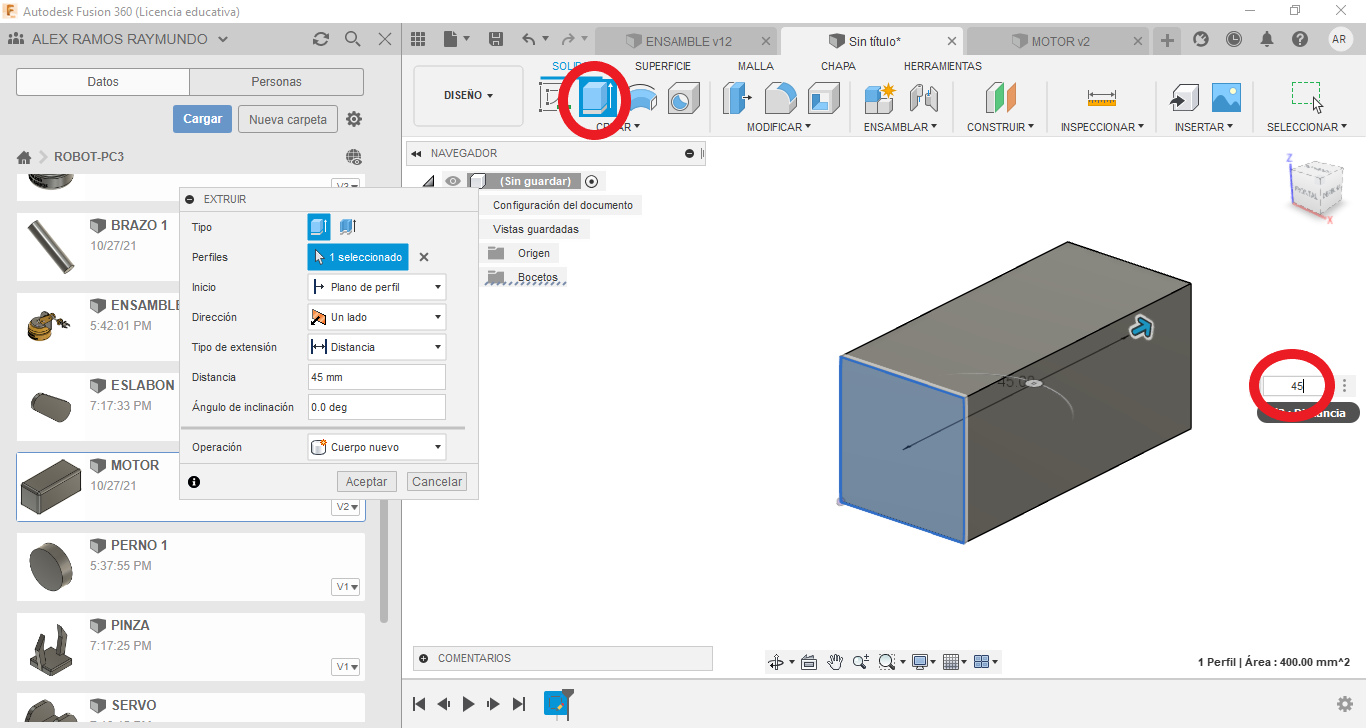
Task: Click the blue extrude distance arrow manipulator
Action: (x=1141, y=328)
